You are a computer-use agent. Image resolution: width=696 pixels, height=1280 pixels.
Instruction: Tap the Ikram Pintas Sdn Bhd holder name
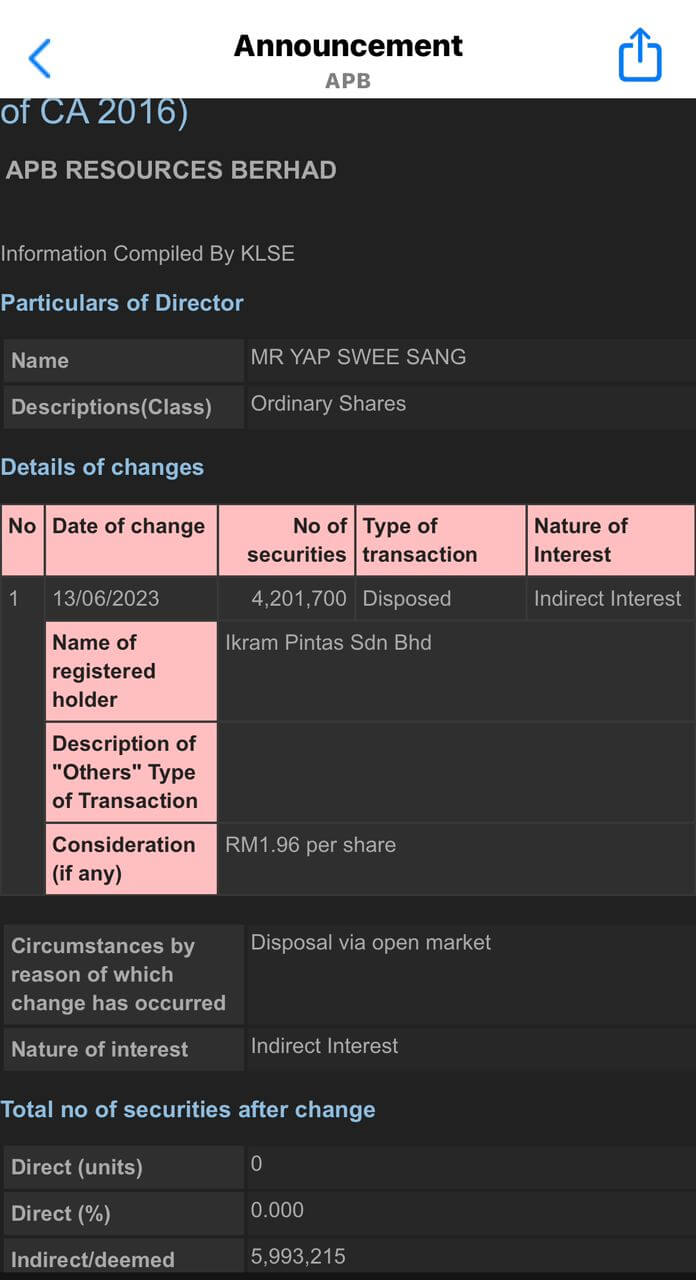click(x=328, y=643)
